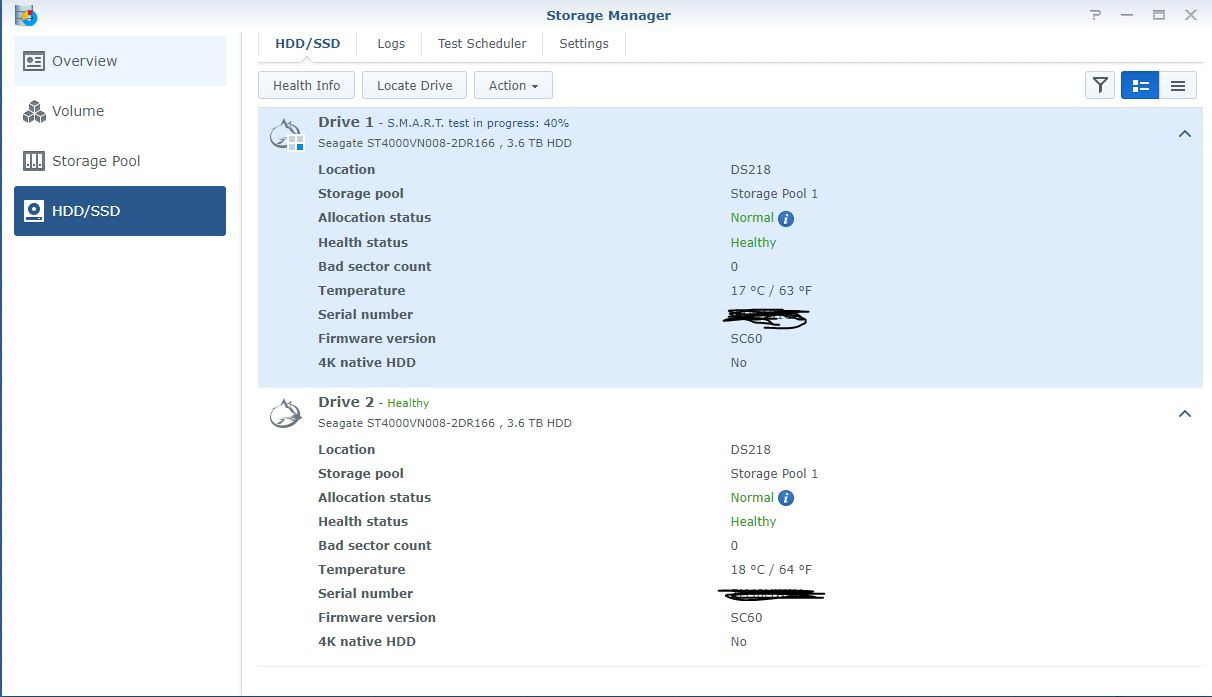Open the Test Scheduler tab
1212x697 pixels.
(481, 43)
